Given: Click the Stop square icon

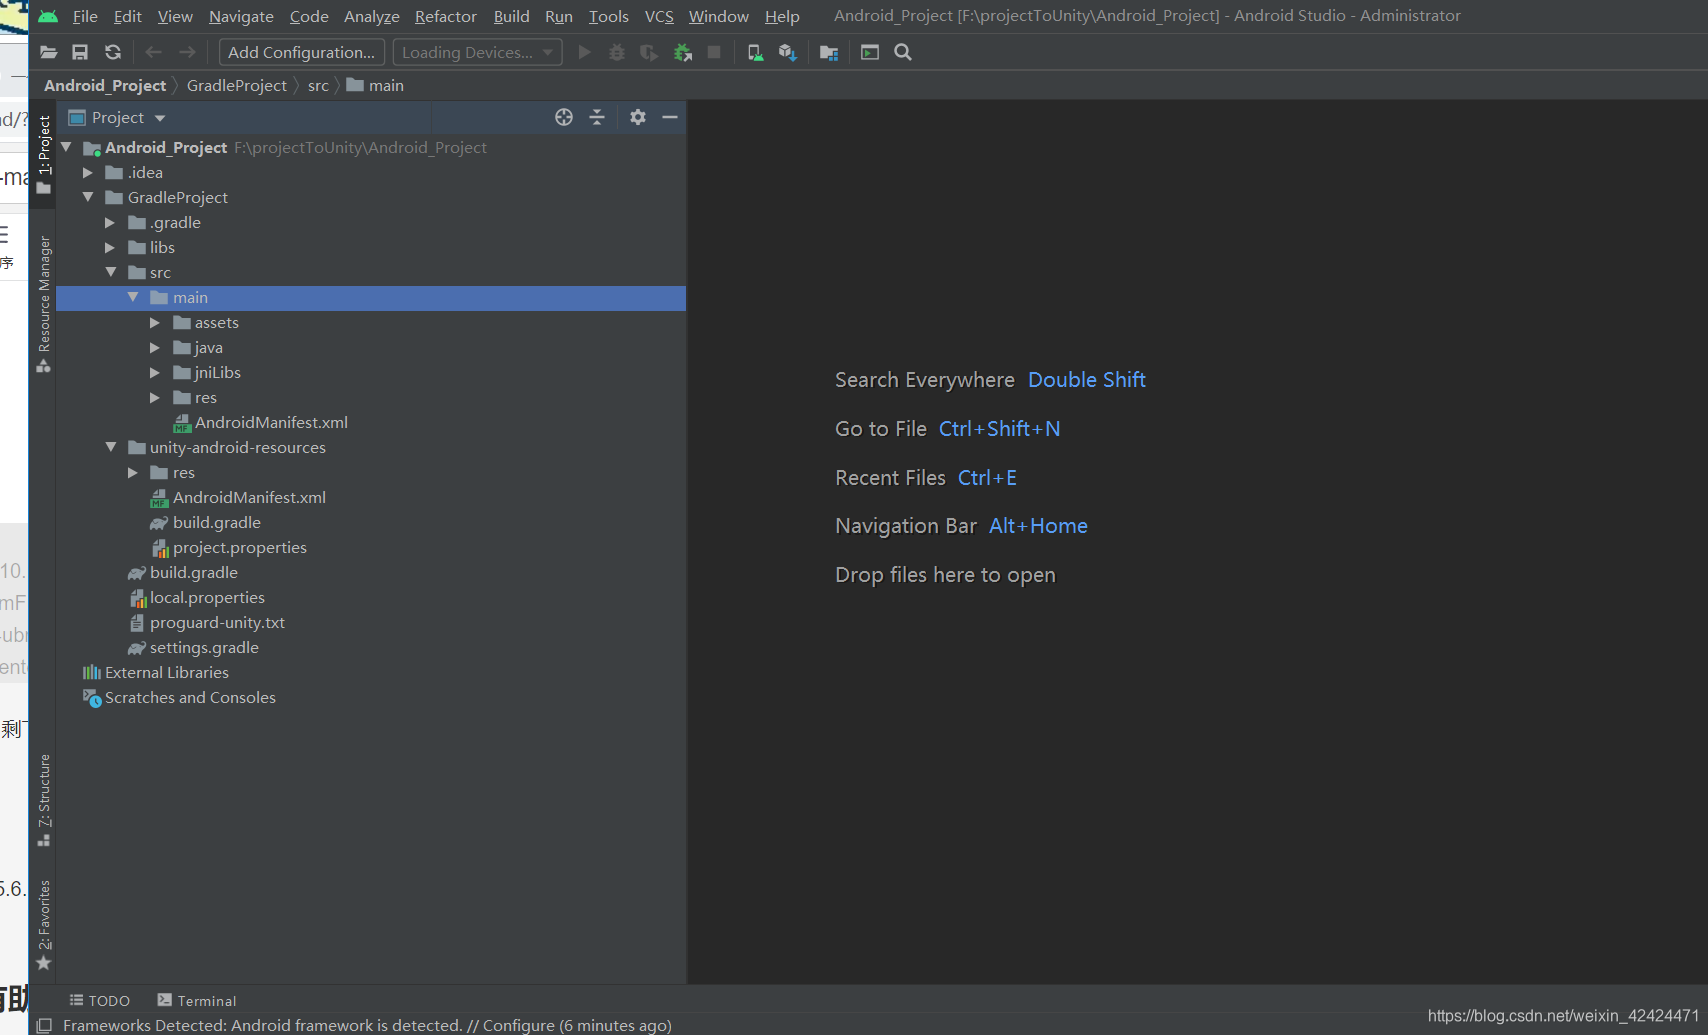Looking at the screenshot, I should click(x=714, y=52).
